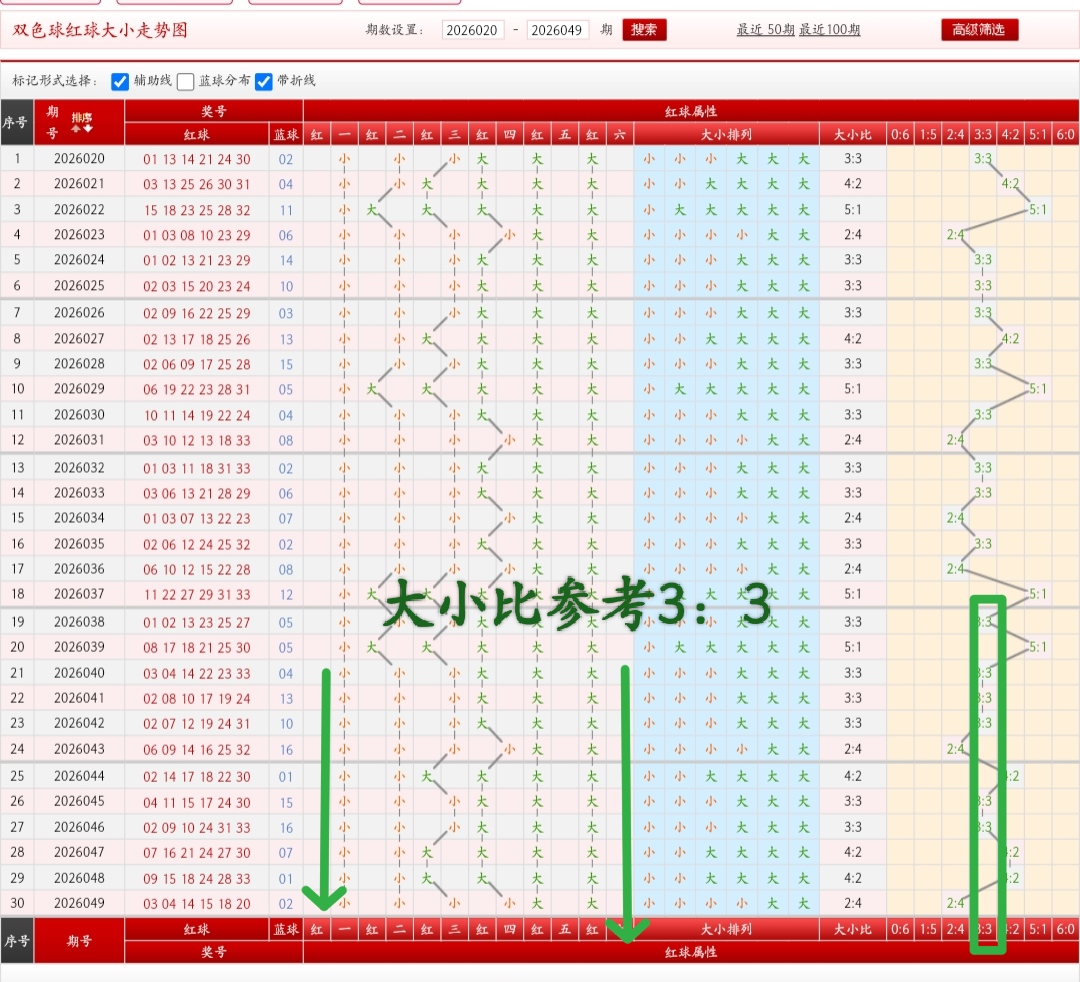Click top 2:4 ratio column header
The height and width of the screenshot is (982, 1080).
pyautogui.click(x=955, y=134)
